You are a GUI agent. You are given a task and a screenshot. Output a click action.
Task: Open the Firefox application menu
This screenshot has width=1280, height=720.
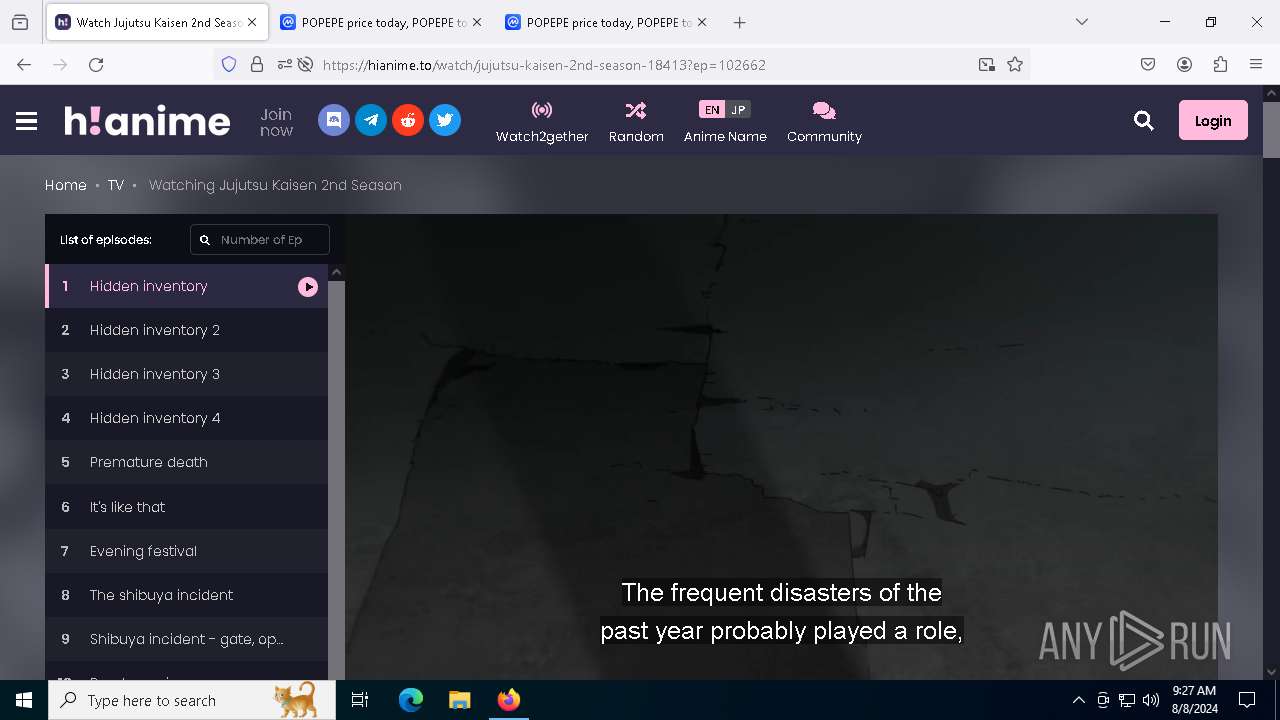(x=1256, y=64)
